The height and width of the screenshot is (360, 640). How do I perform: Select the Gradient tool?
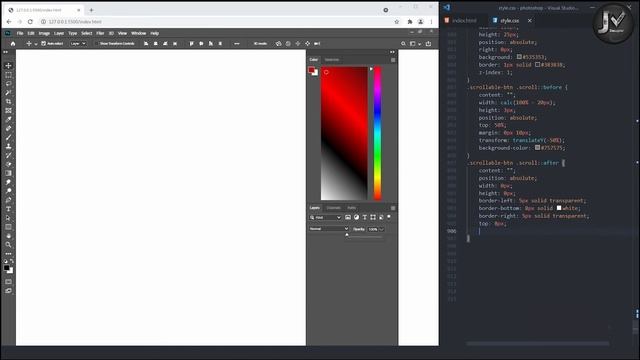pyautogui.click(x=8, y=173)
